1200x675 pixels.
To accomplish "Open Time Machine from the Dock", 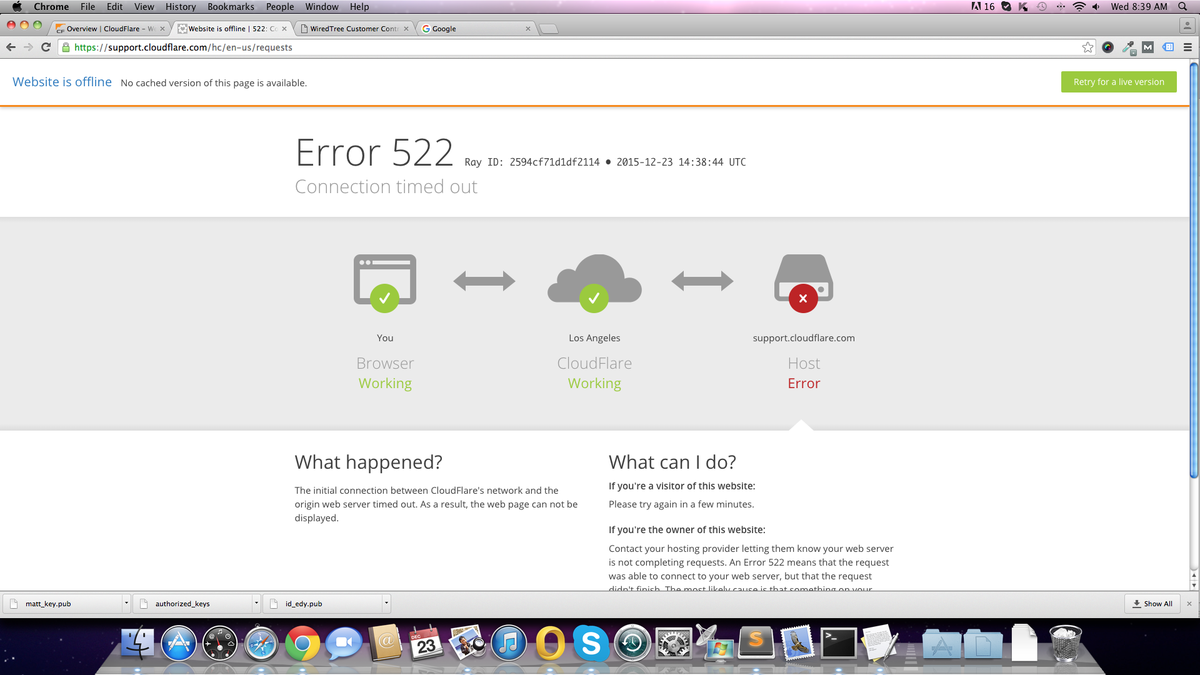I will click(x=632, y=644).
